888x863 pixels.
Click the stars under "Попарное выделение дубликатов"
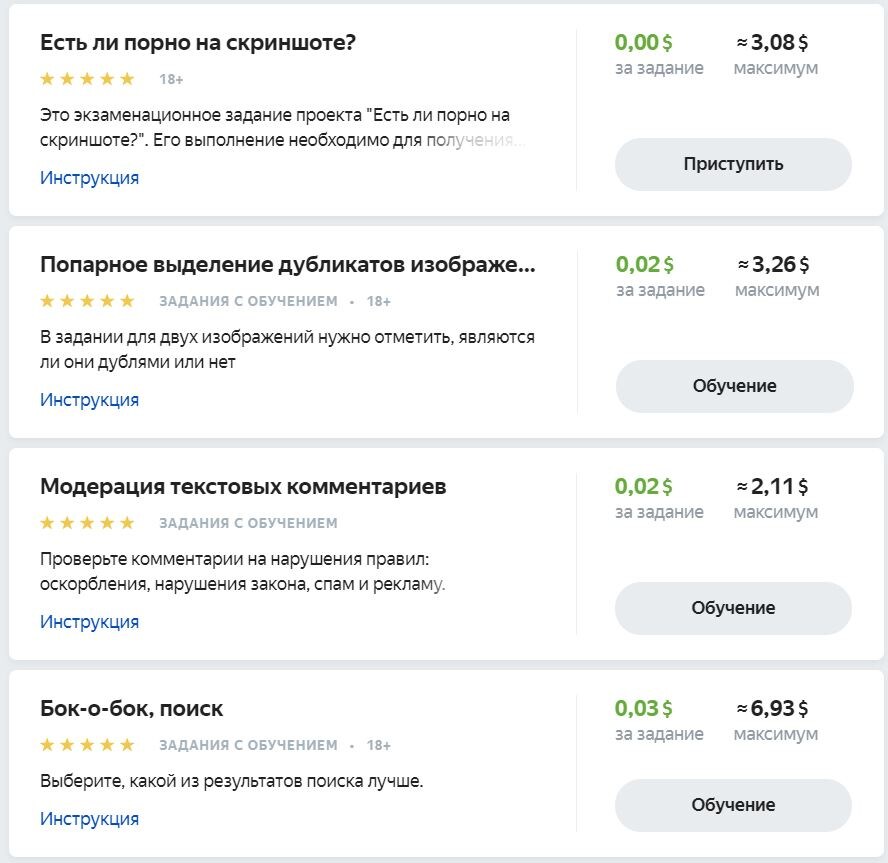coord(87,301)
